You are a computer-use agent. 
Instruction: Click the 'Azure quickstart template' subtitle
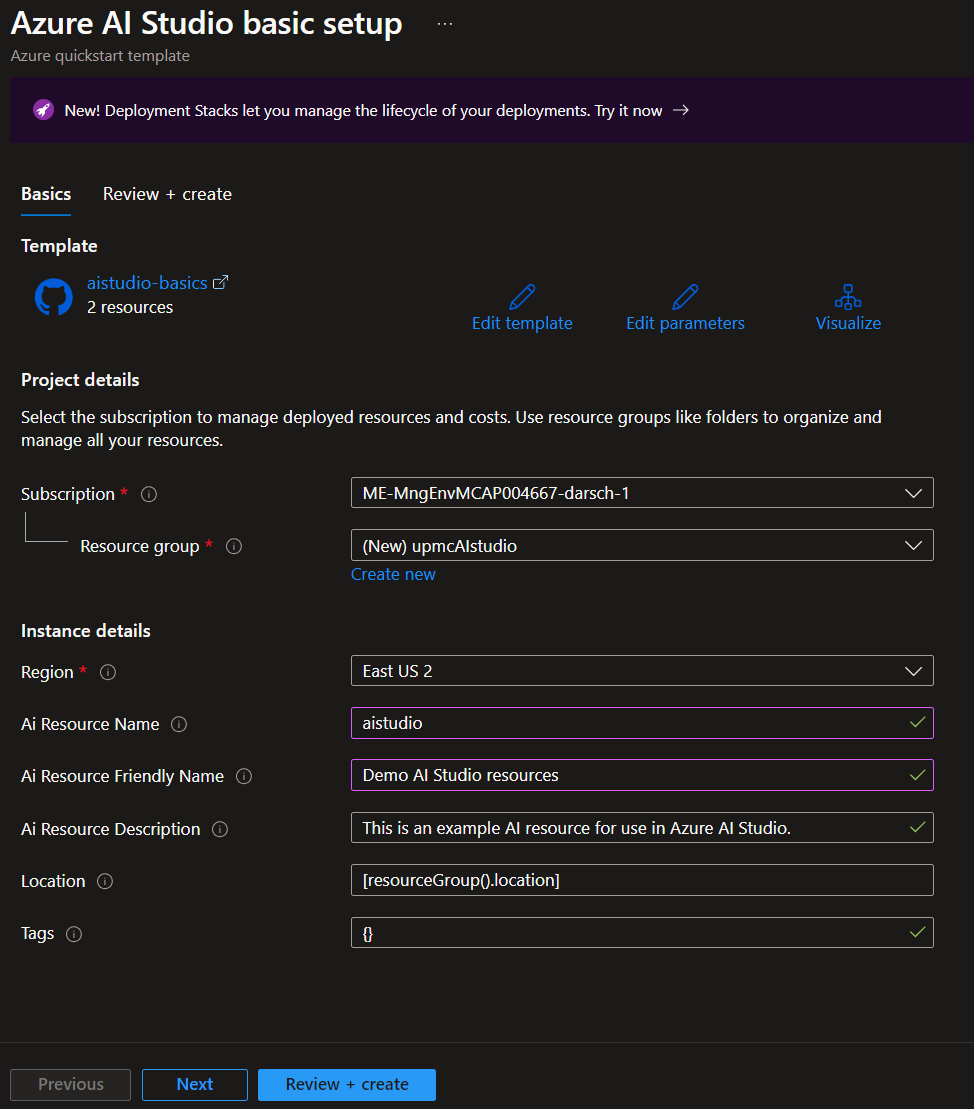point(100,56)
